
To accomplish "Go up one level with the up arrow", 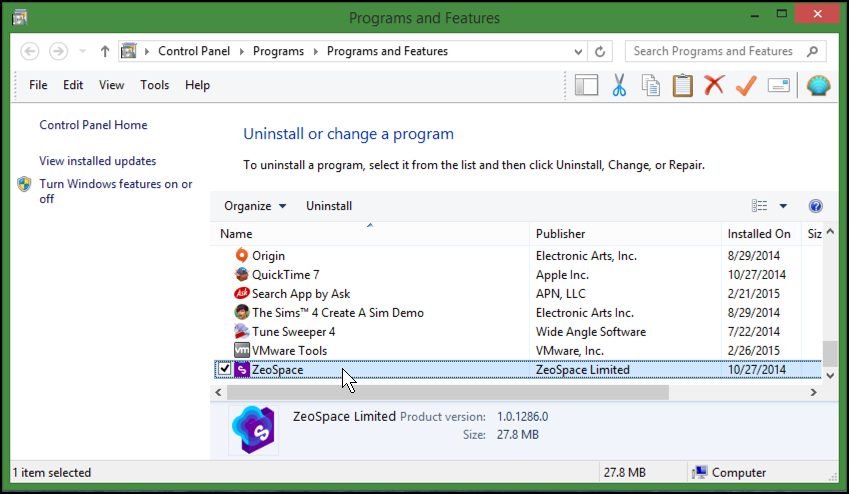I will click(105, 51).
